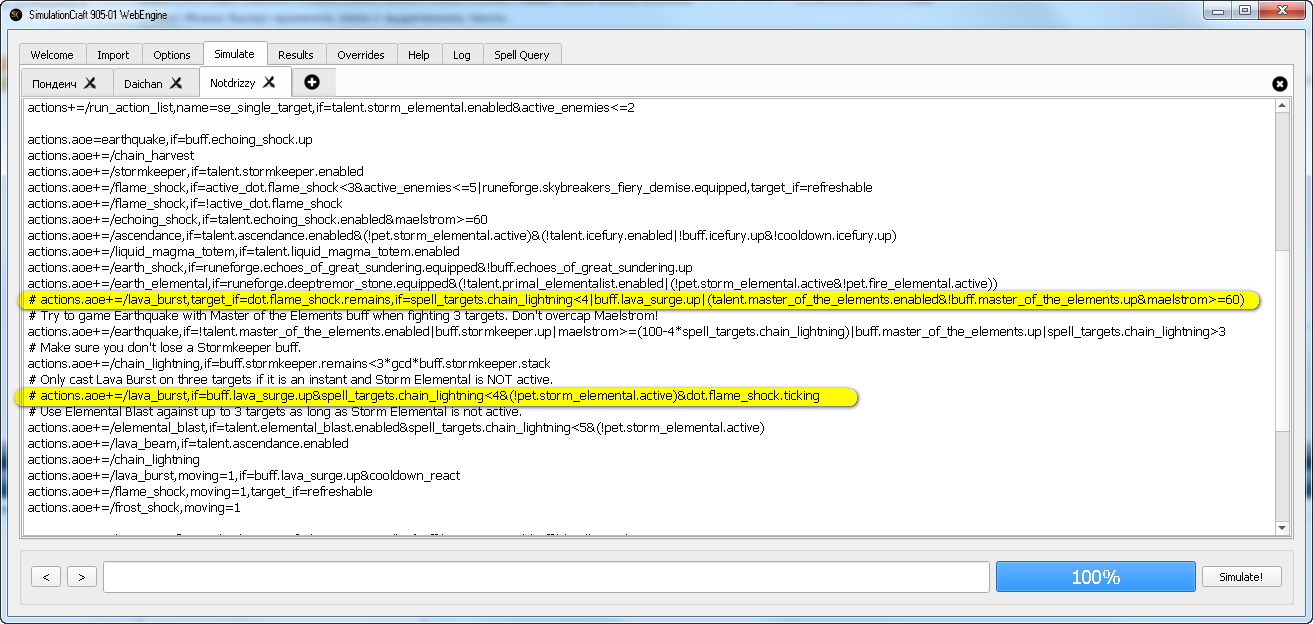Open the Options tab

[172, 55]
